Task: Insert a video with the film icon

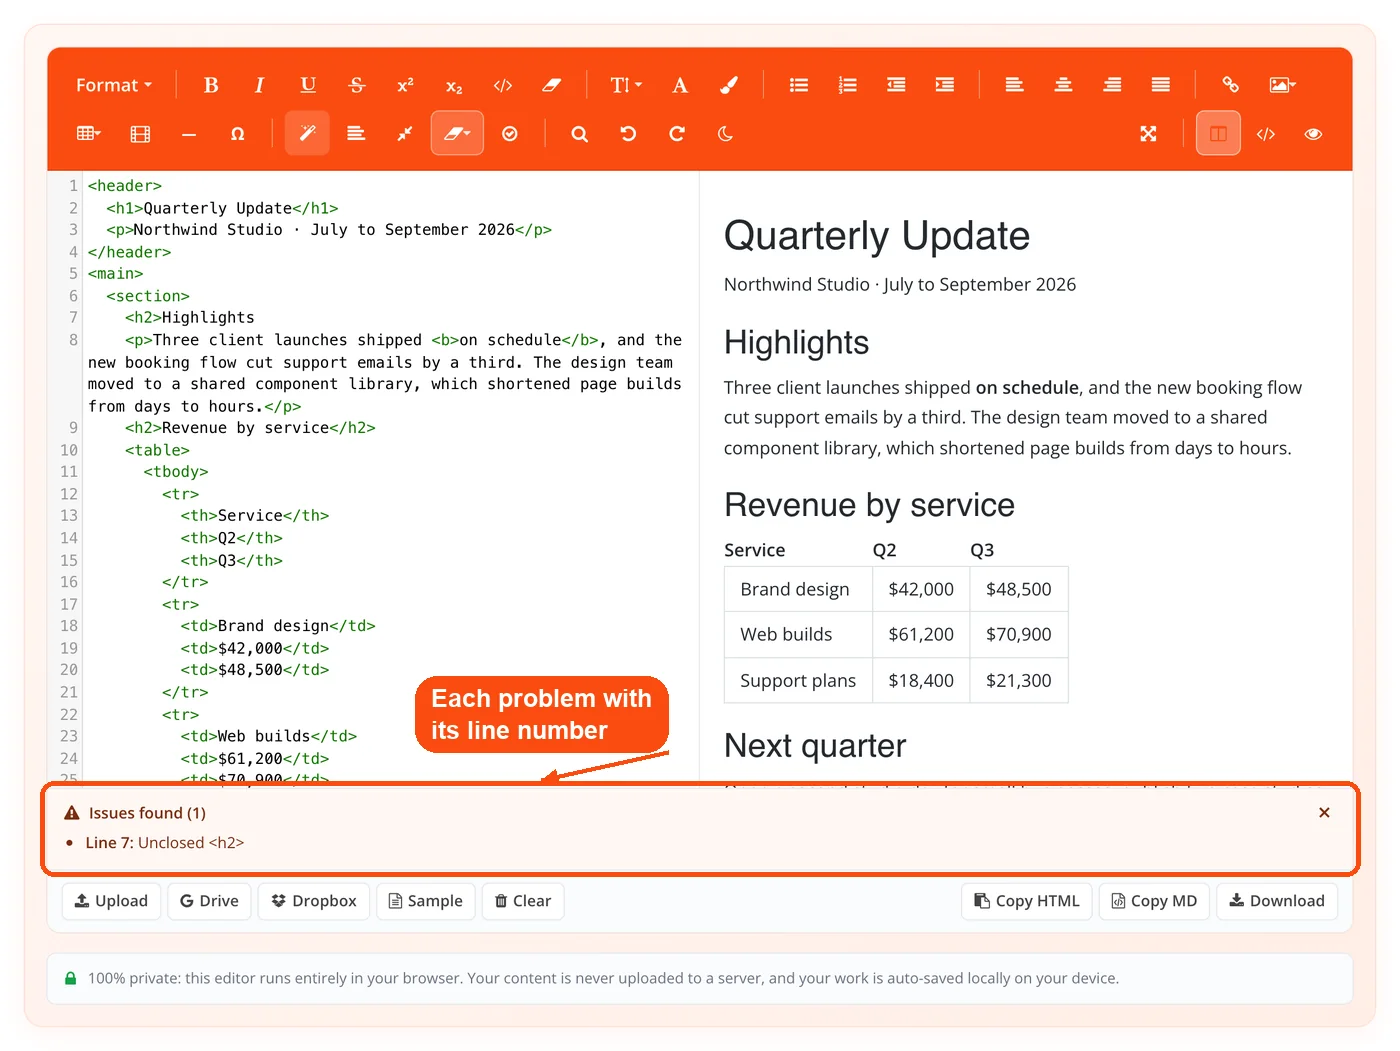Action: coord(140,134)
